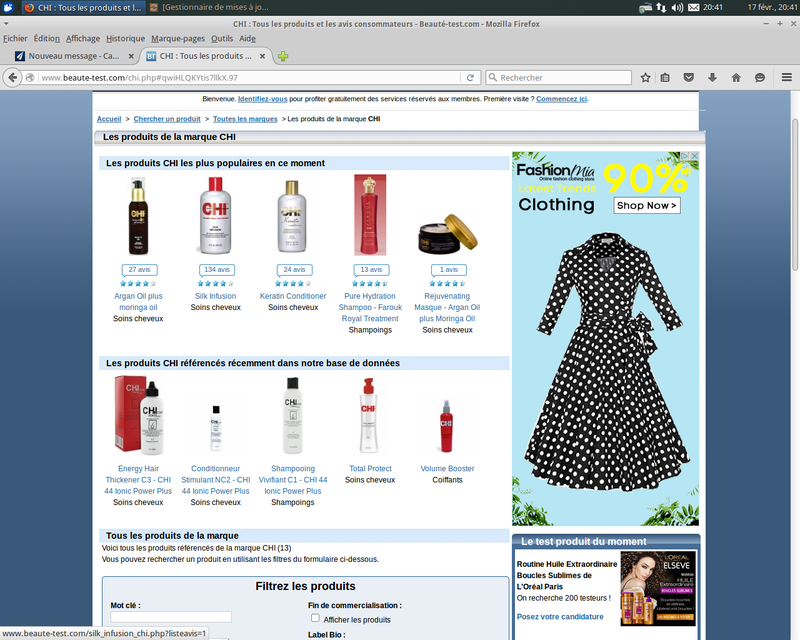The height and width of the screenshot is (640, 800).
Task: Tick 'Afficher les produits' checkbox
Action: pos(315,618)
